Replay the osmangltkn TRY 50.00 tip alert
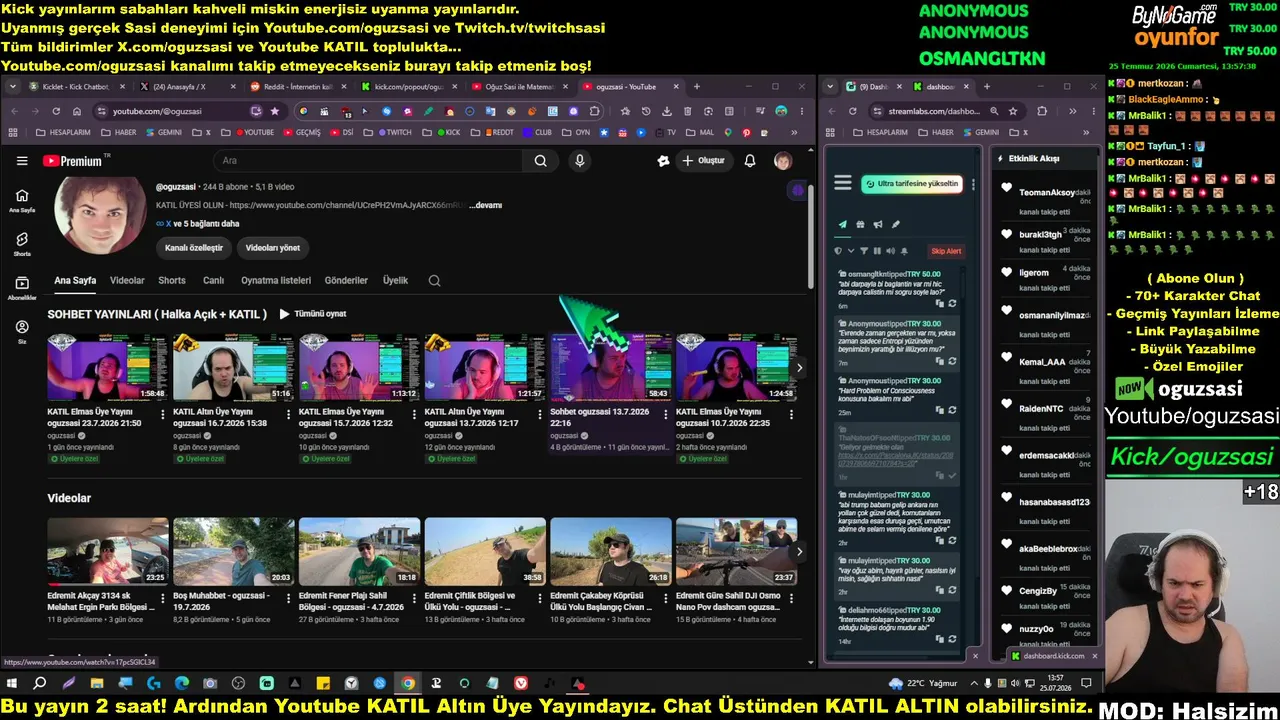 point(952,303)
